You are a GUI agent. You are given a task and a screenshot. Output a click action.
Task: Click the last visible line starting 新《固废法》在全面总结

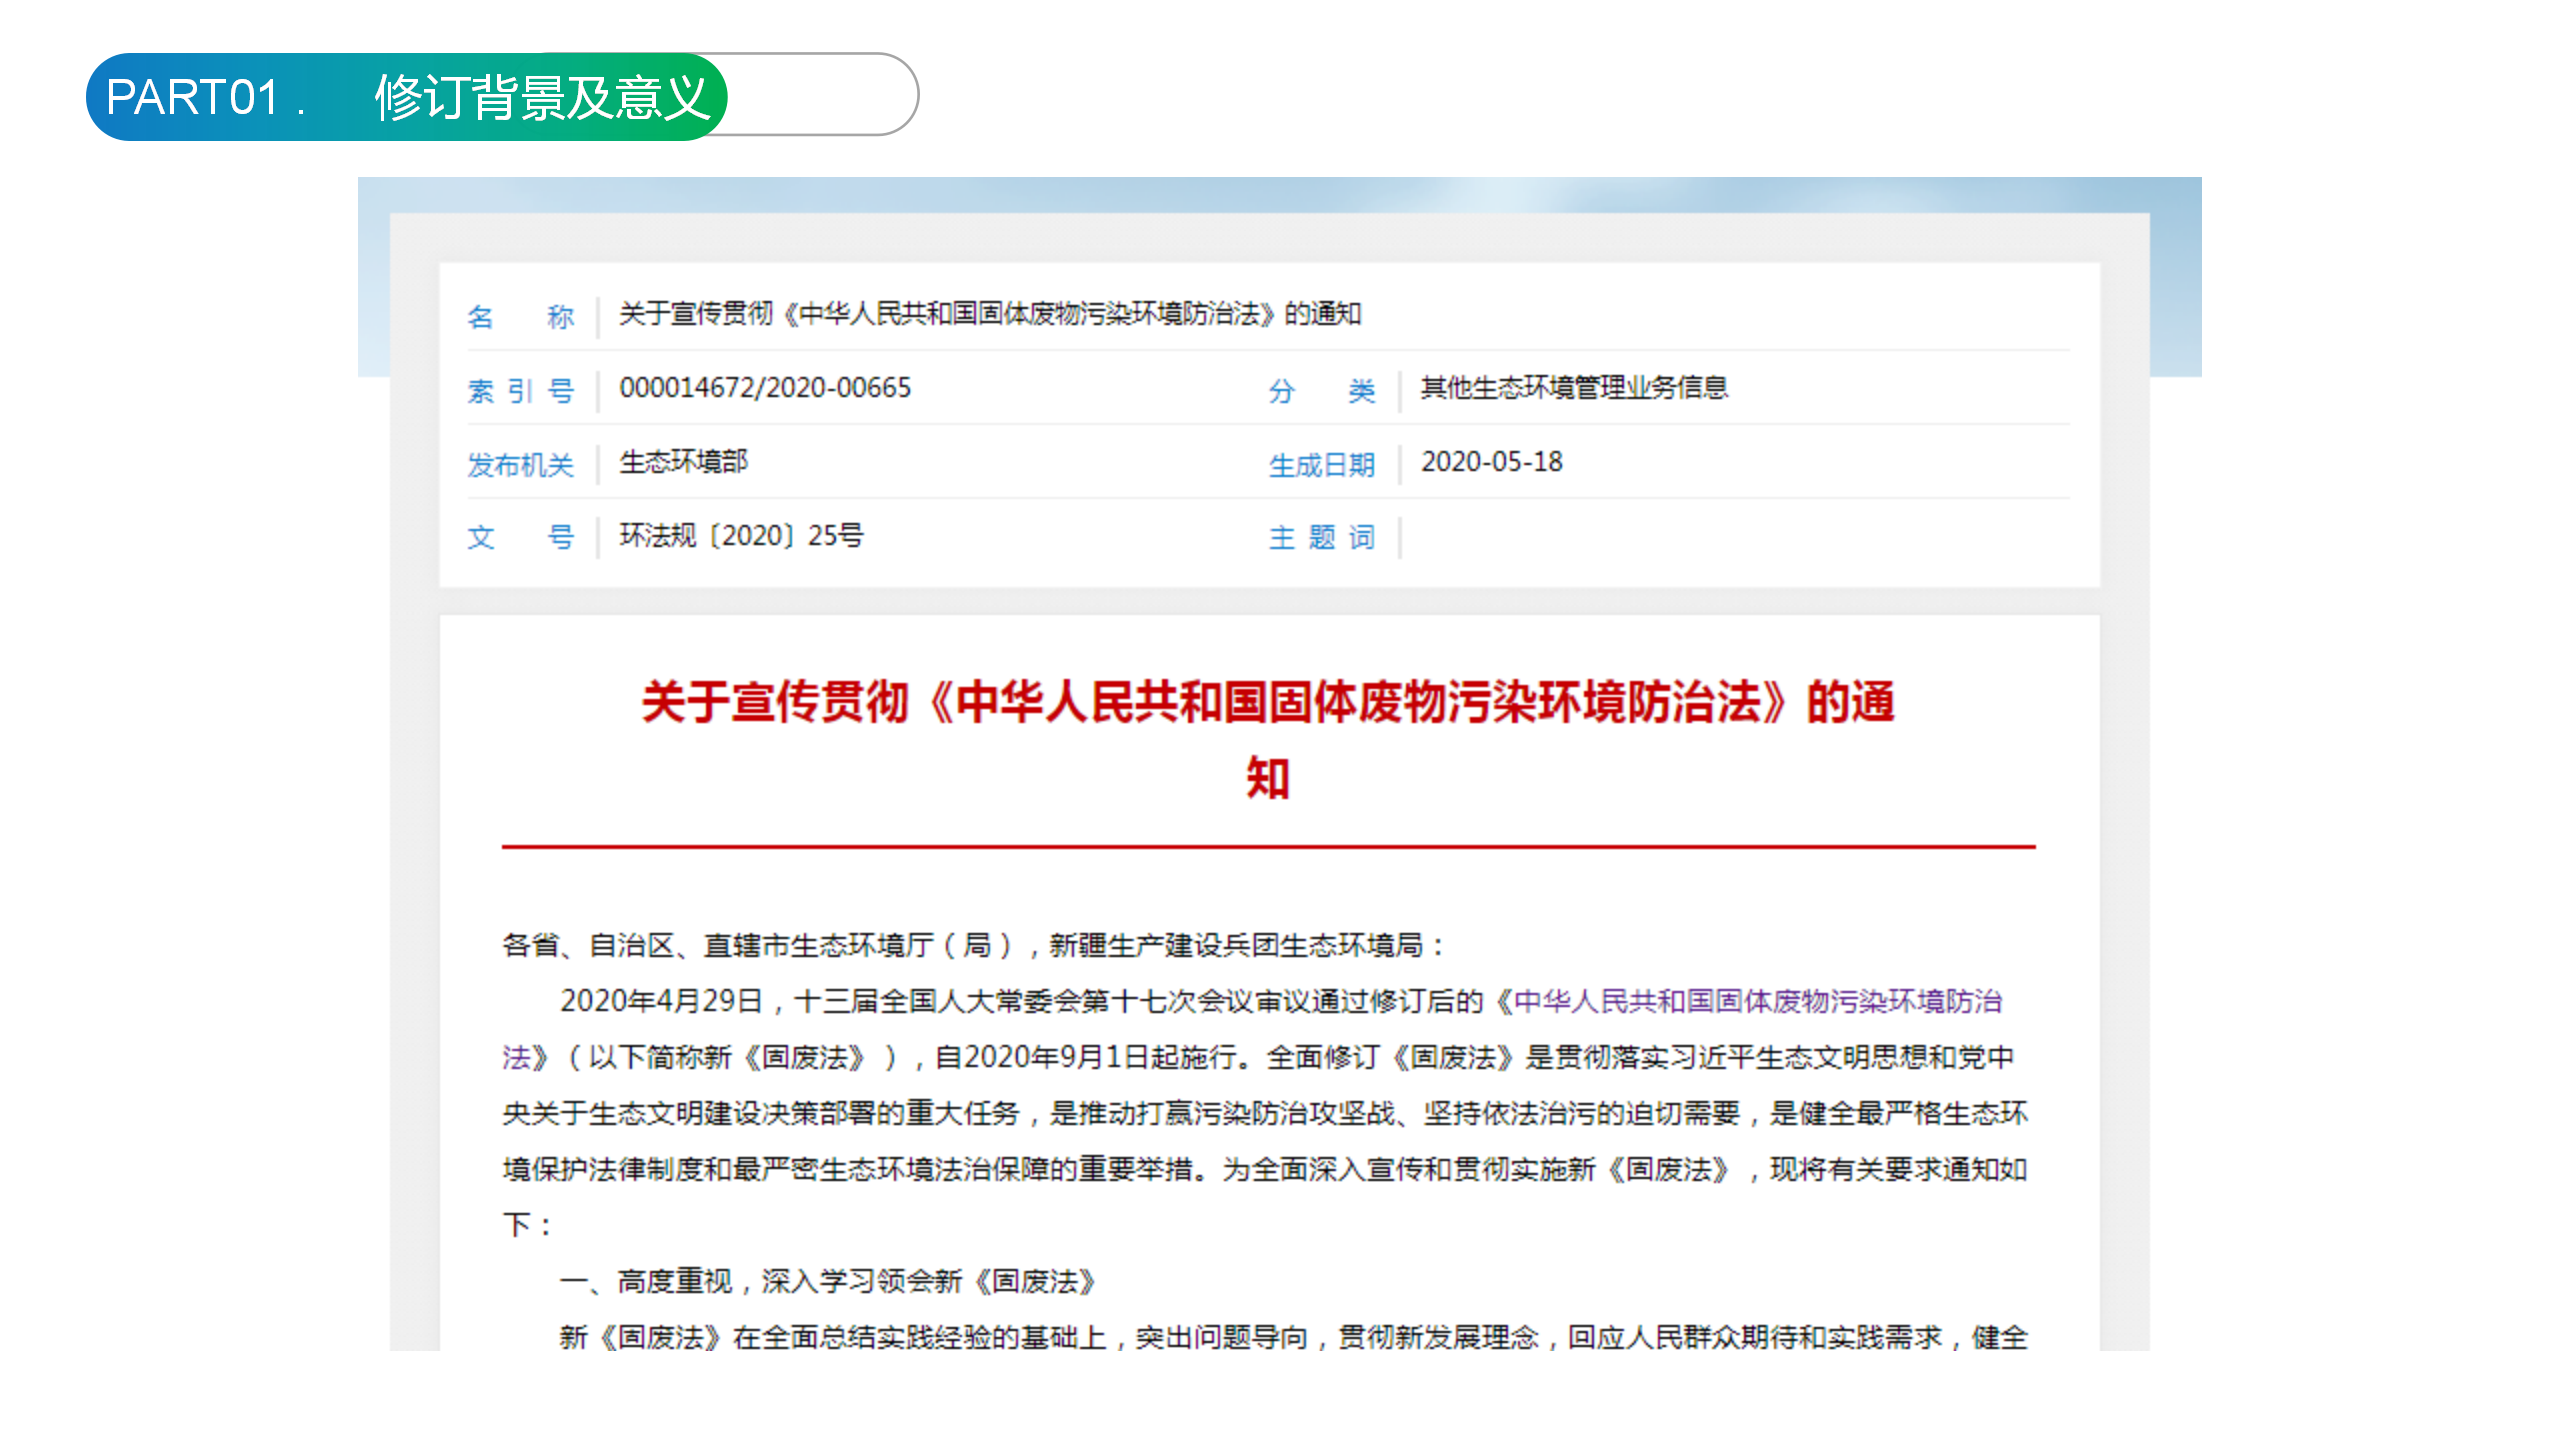[1293, 1337]
